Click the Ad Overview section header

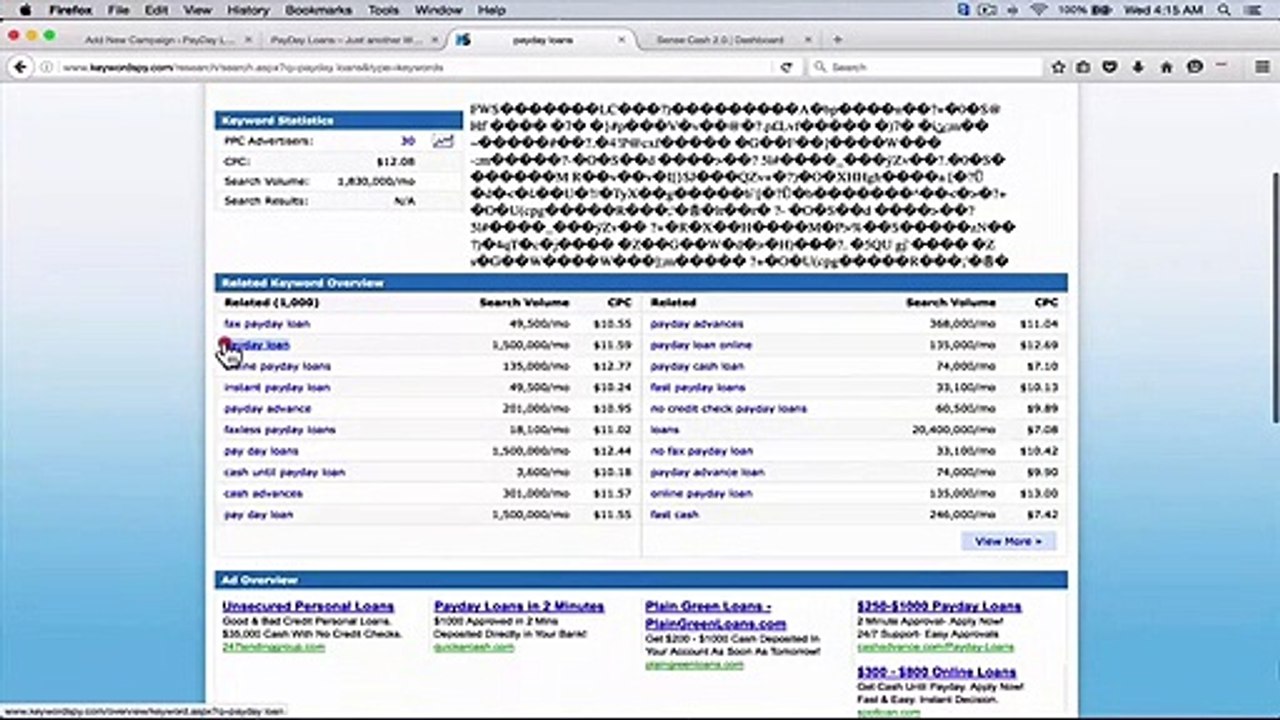641,580
